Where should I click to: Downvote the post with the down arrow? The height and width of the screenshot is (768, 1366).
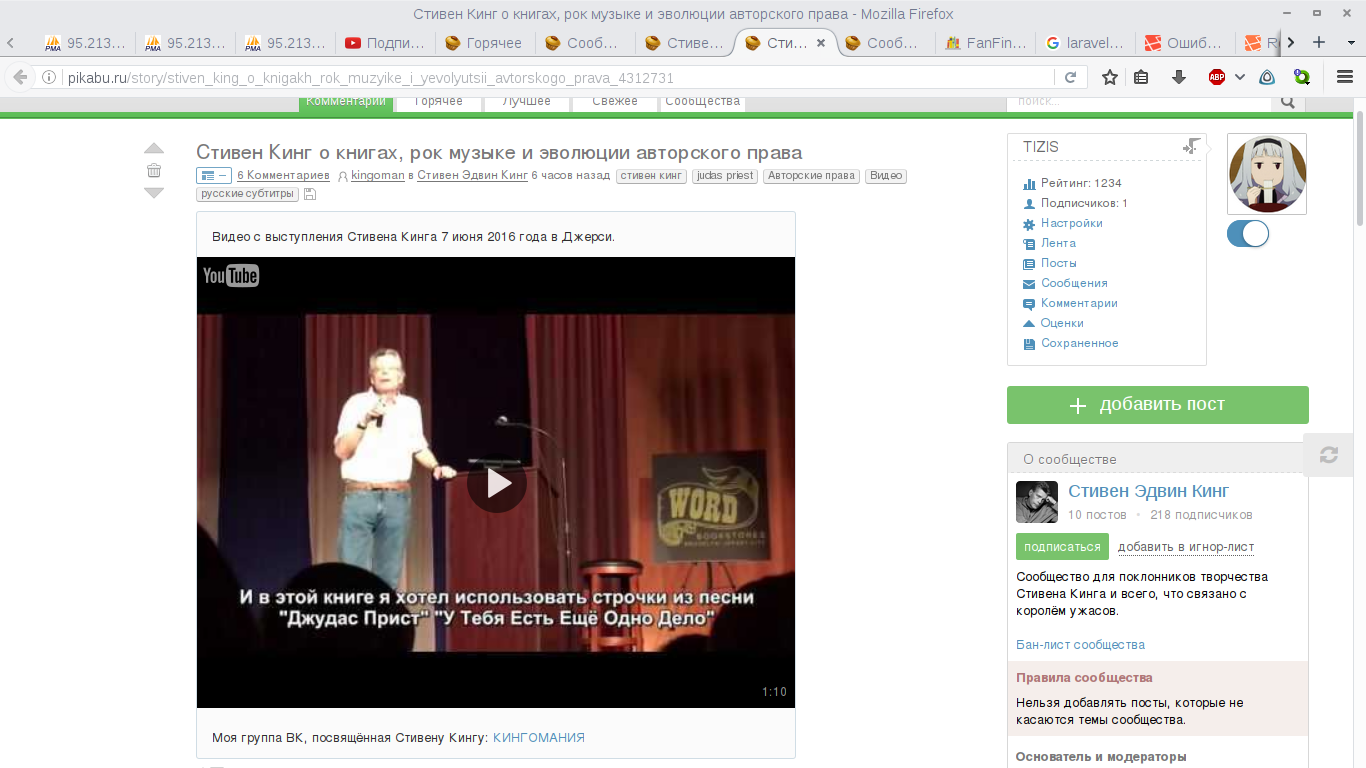point(153,192)
